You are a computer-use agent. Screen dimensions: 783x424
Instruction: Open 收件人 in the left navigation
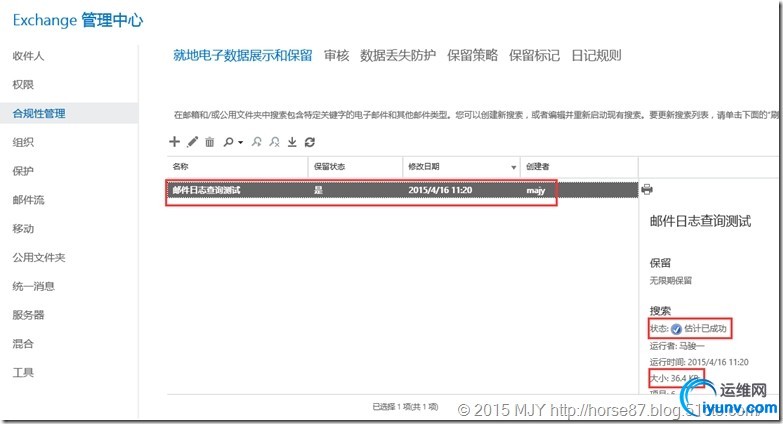[x=28, y=56]
